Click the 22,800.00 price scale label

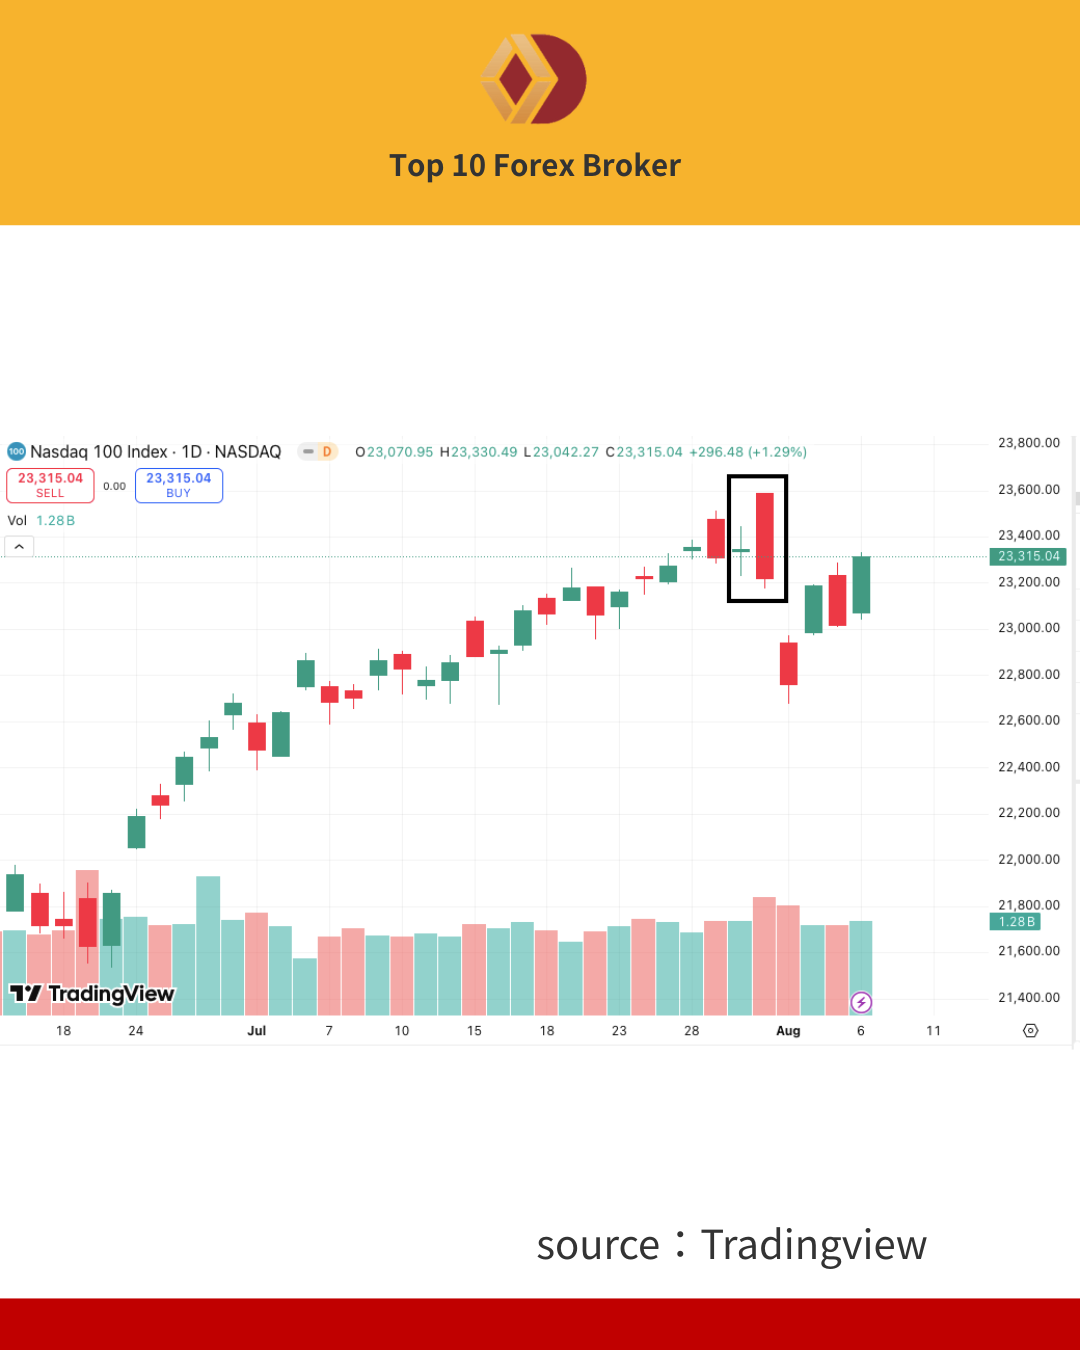pos(1029,674)
